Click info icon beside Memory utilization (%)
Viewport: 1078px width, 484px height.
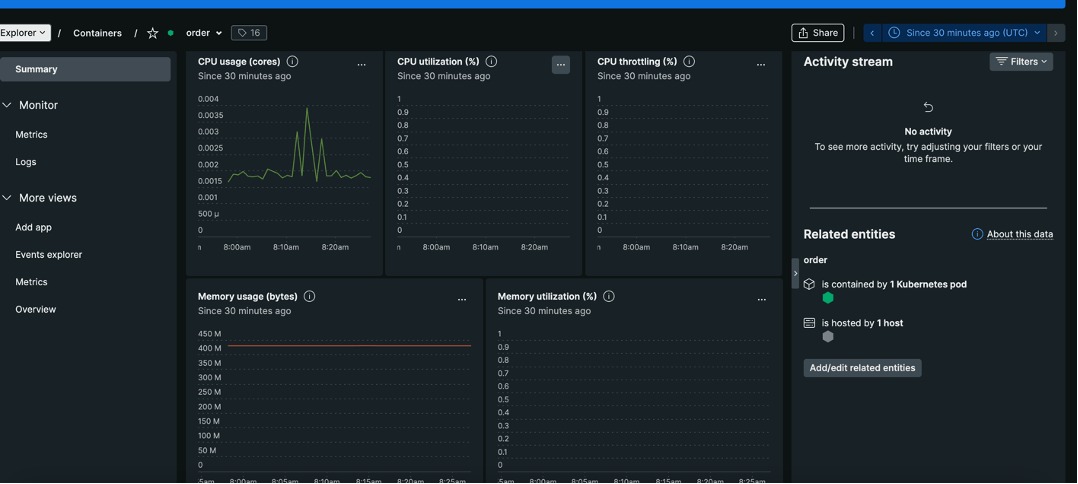[609, 297]
